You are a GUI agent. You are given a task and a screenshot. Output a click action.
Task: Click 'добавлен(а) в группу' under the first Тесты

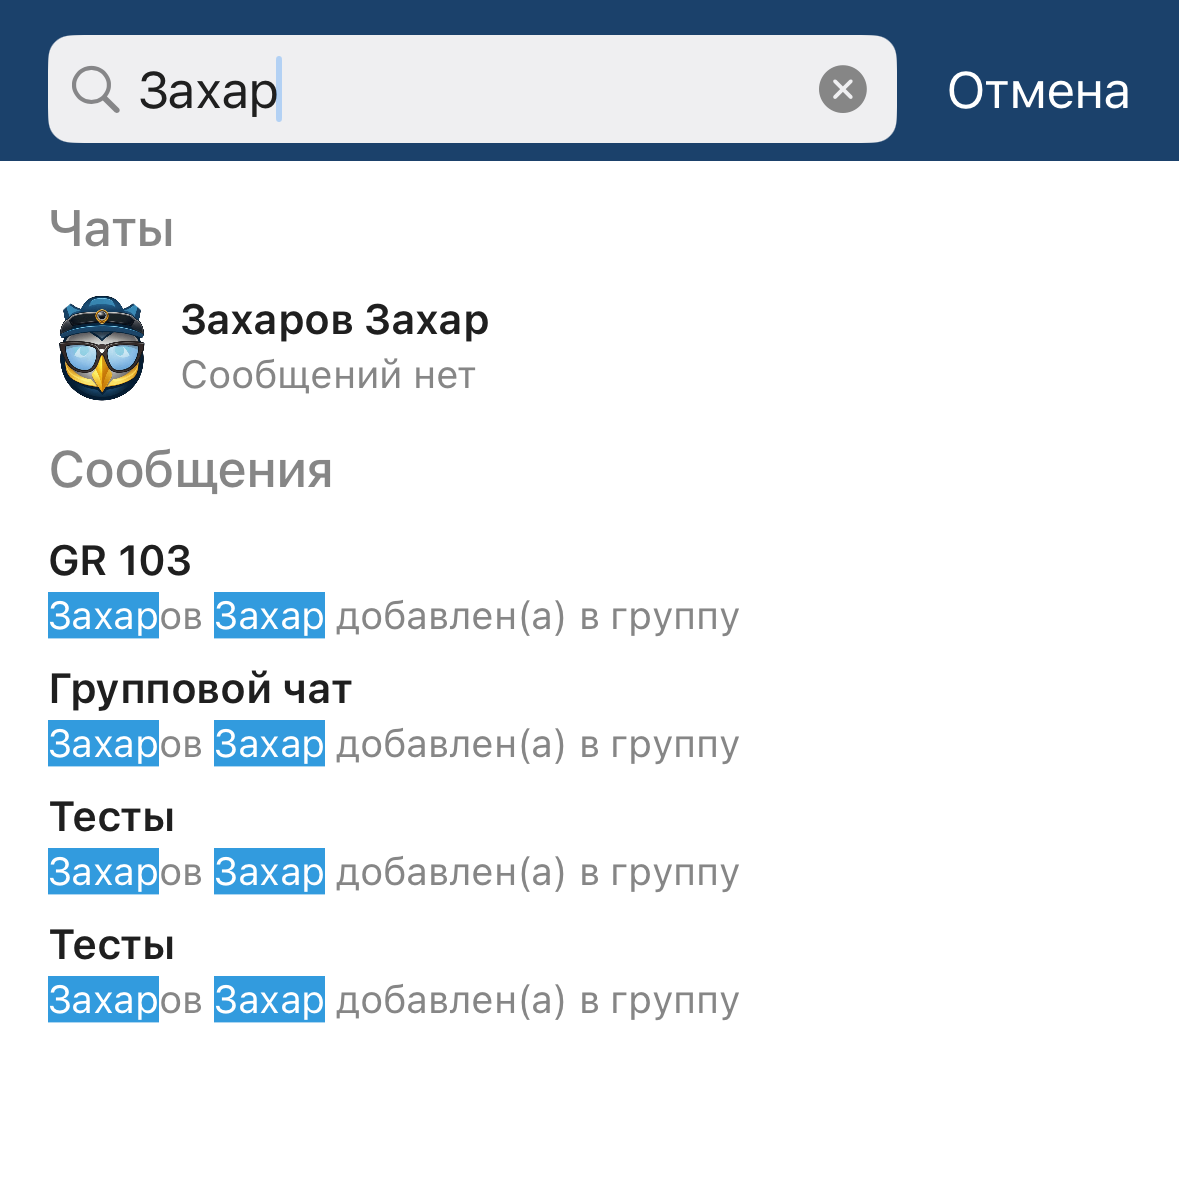tap(537, 872)
